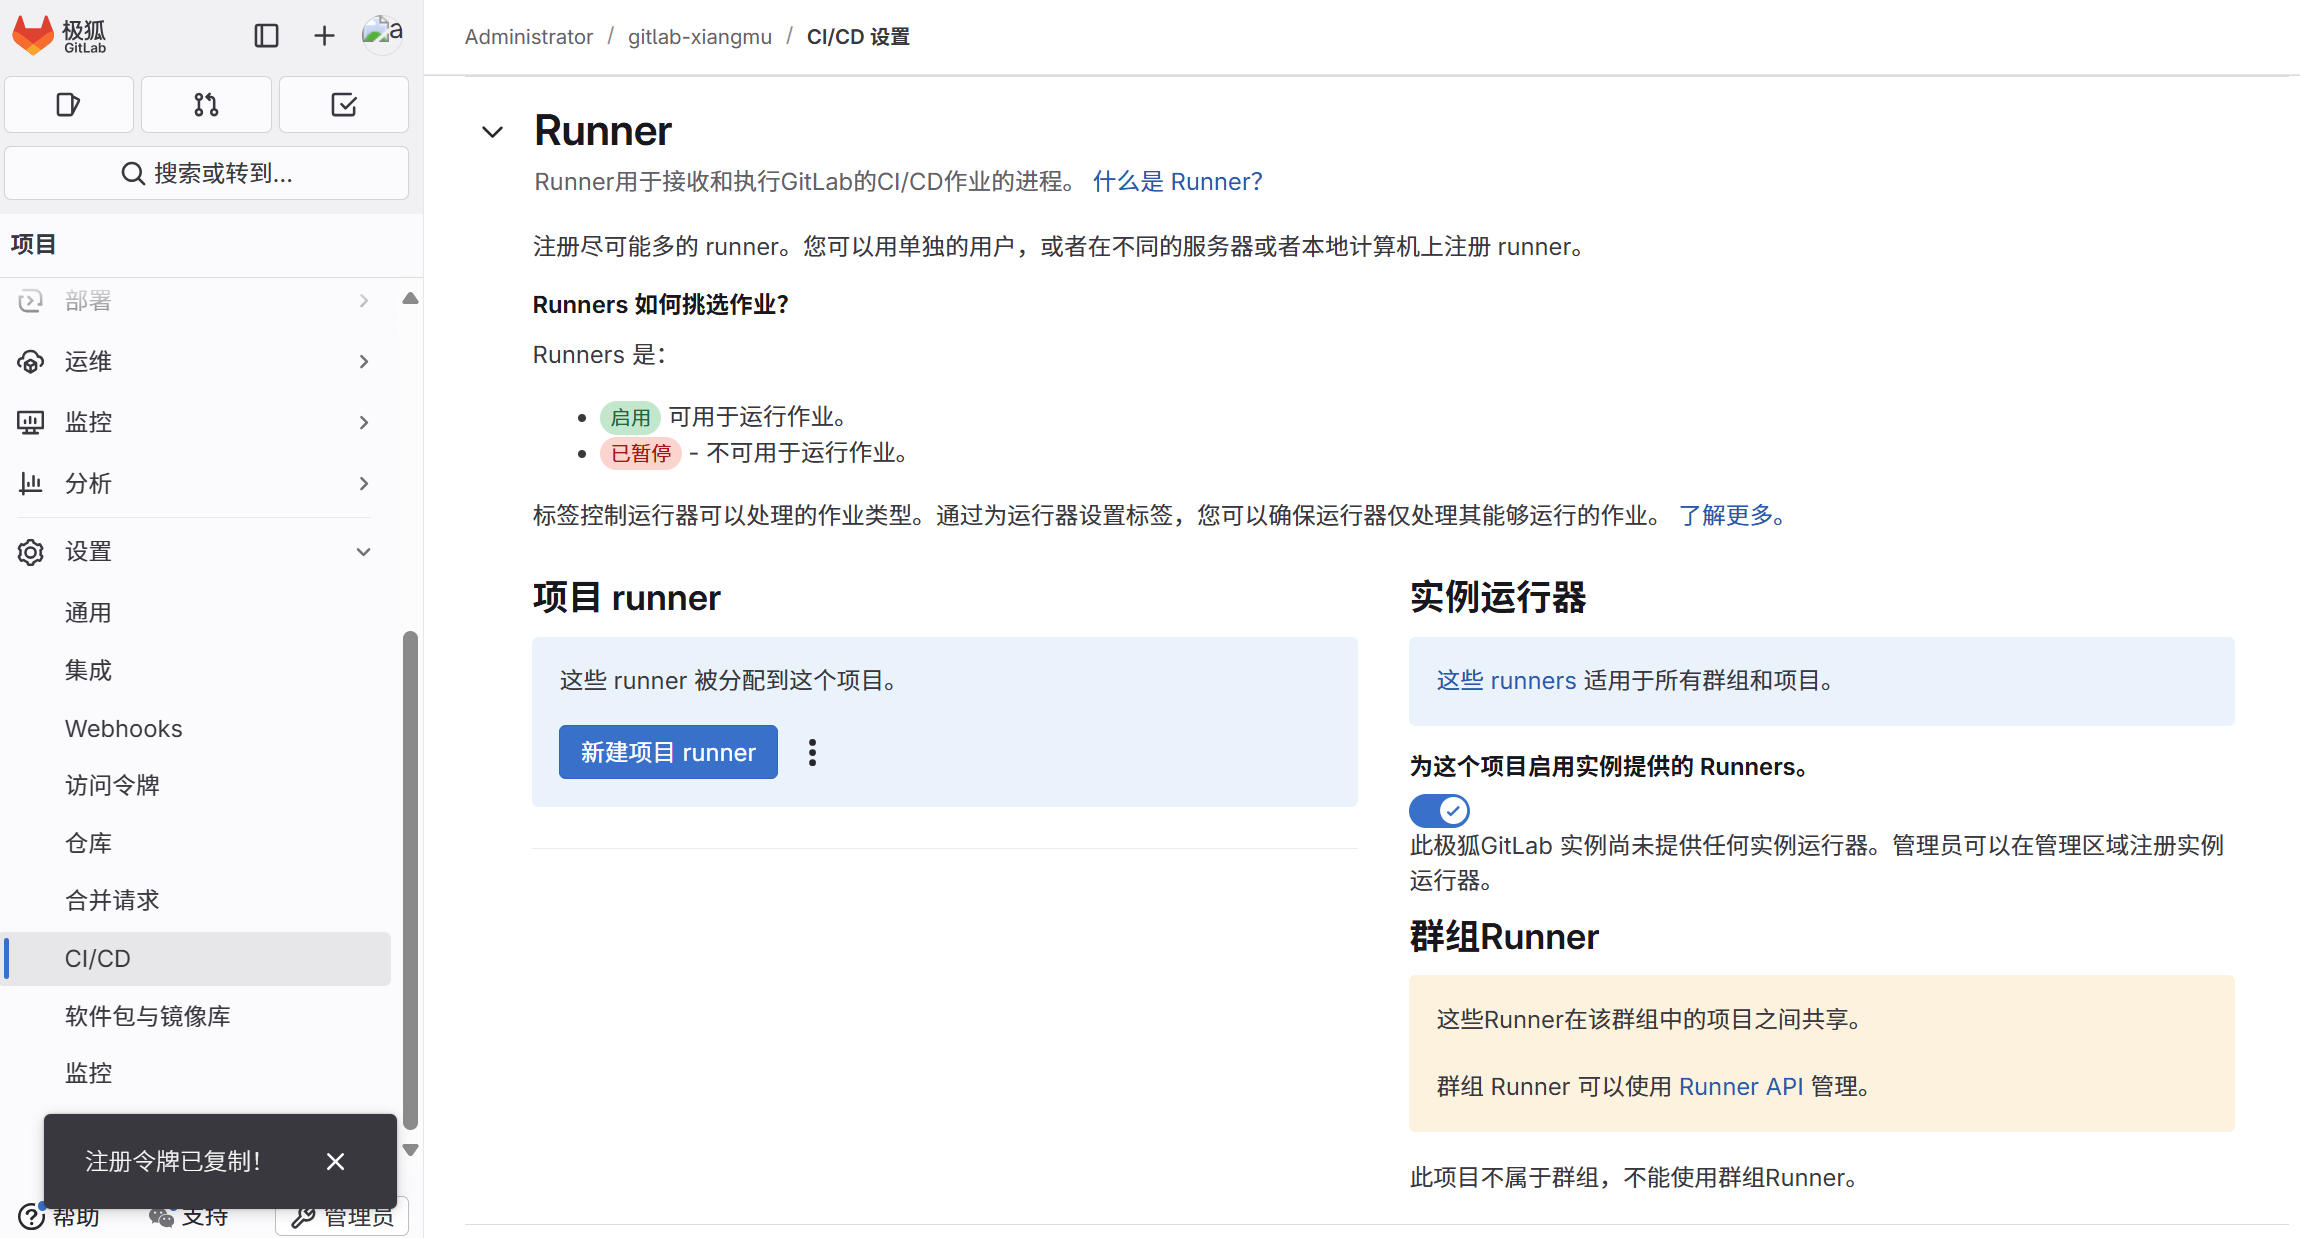Open the plus create-new menu
This screenshot has height=1238, width=2300.
pyautogui.click(x=324, y=36)
